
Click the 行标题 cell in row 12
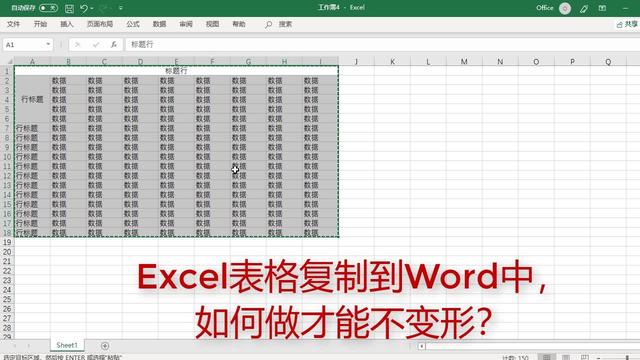[x=32, y=176]
